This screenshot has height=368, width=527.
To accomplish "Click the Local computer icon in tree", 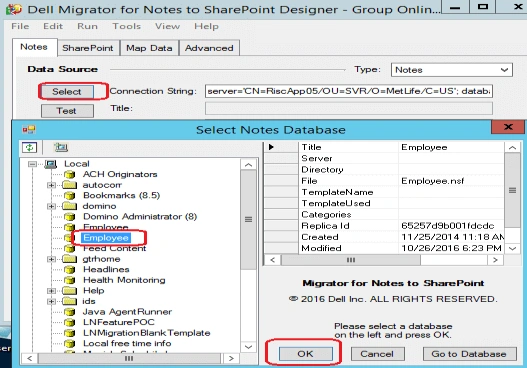I will (50, 164).
